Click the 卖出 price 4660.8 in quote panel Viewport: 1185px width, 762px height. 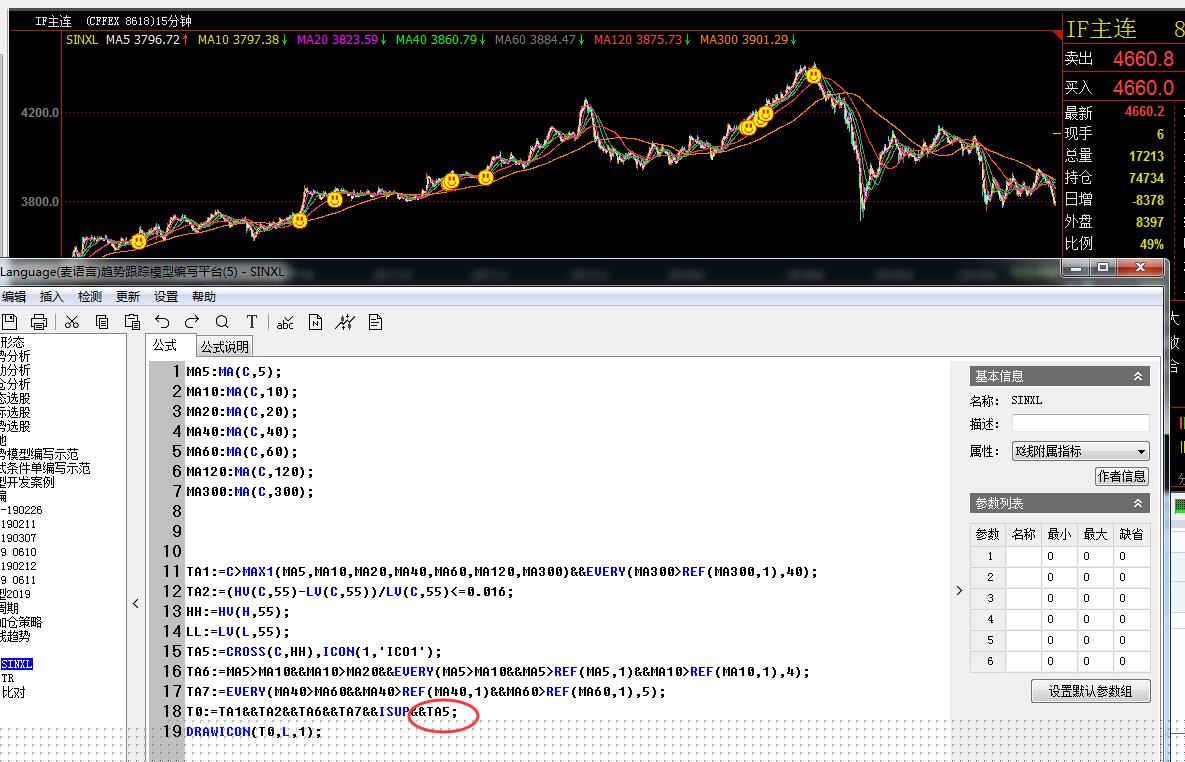1143,58
